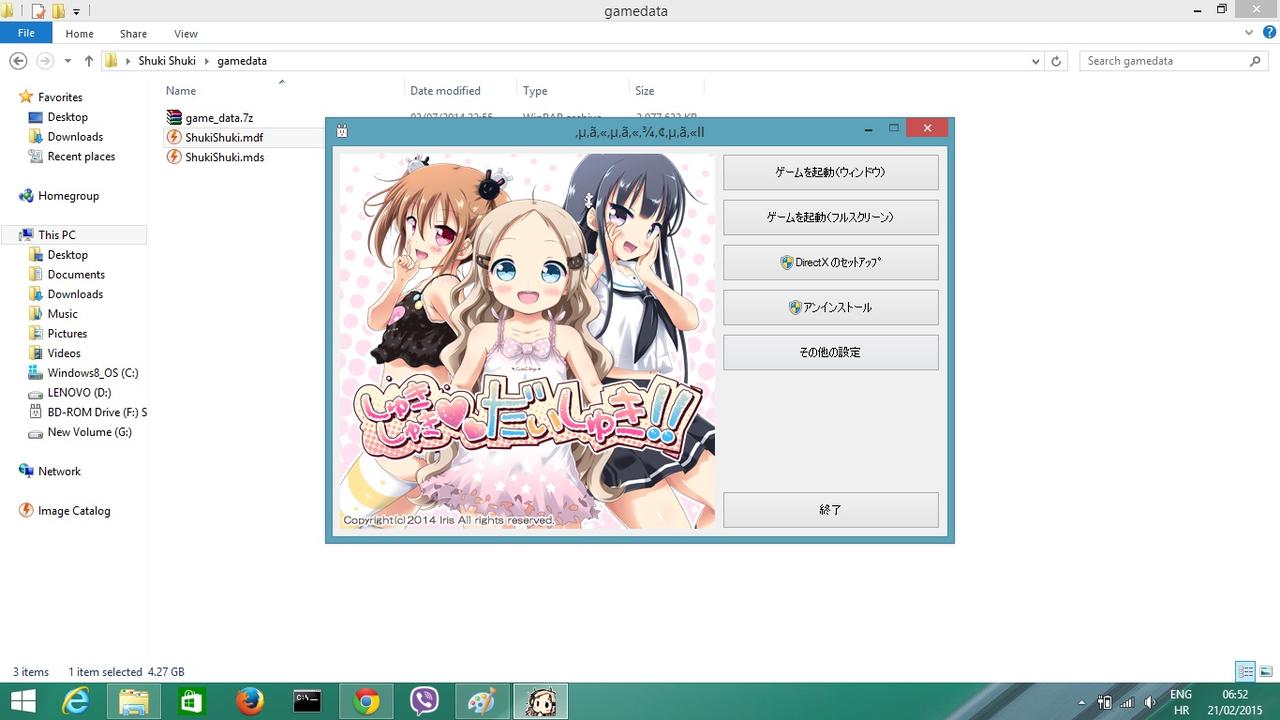1280x720 pixels.
Task: Click the Command Prompt taskbar icon
Action: [307, 702]
